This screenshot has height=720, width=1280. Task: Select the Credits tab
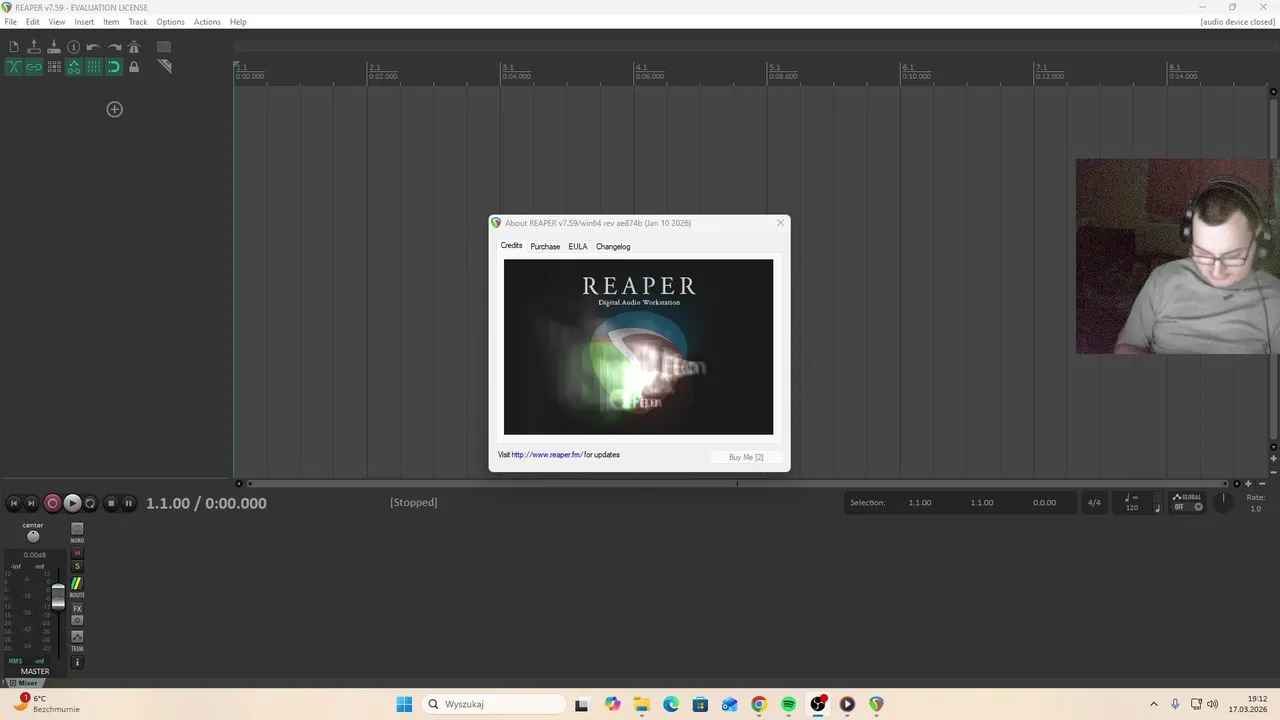pyautogui.click(x=511, y=246)
